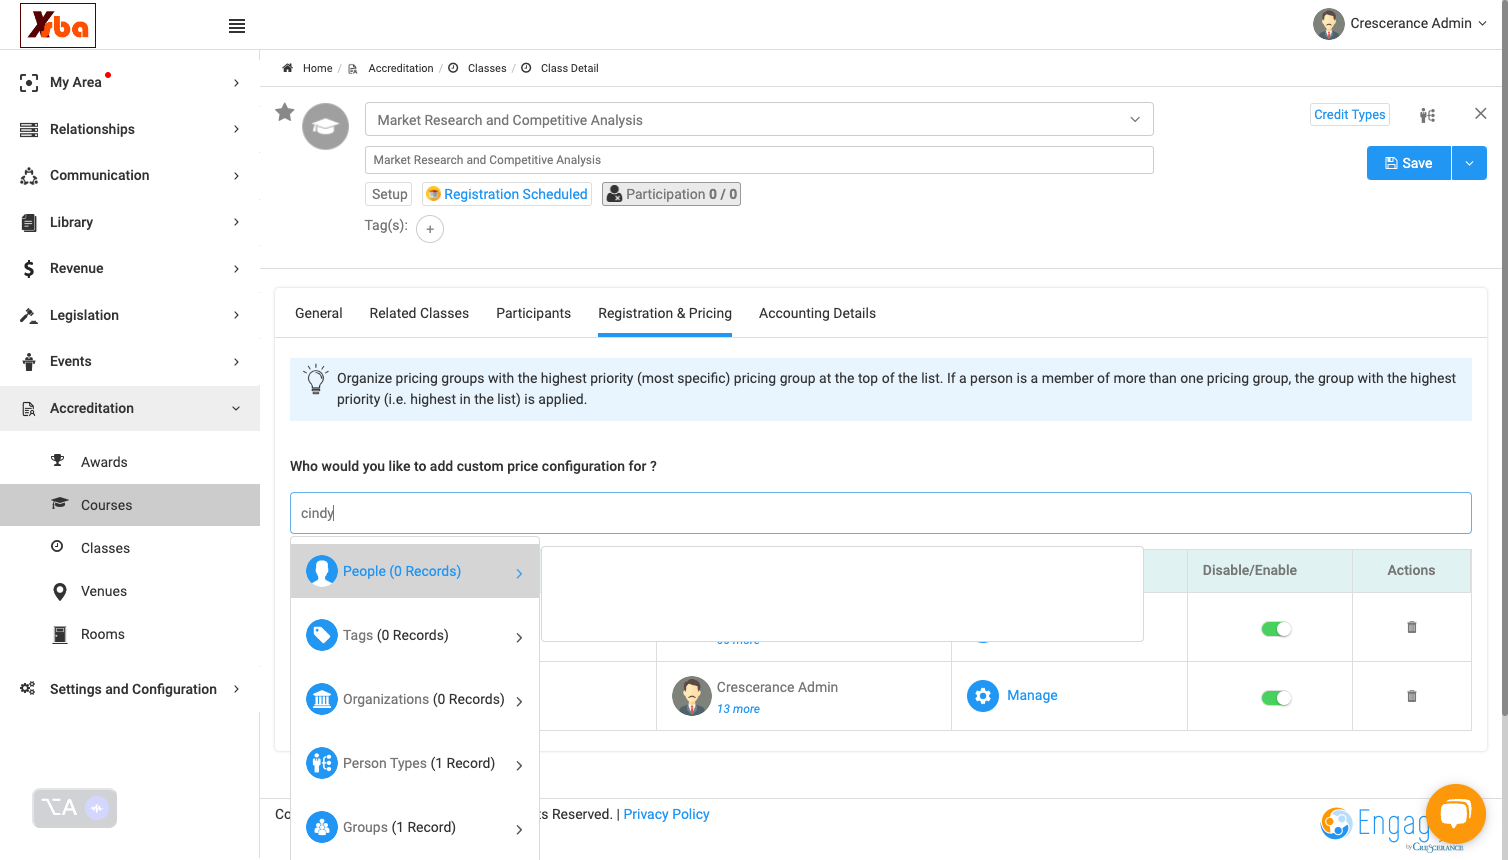Click the Credit Types button
Screen dimensions: 1508x860
(1350, 115)
